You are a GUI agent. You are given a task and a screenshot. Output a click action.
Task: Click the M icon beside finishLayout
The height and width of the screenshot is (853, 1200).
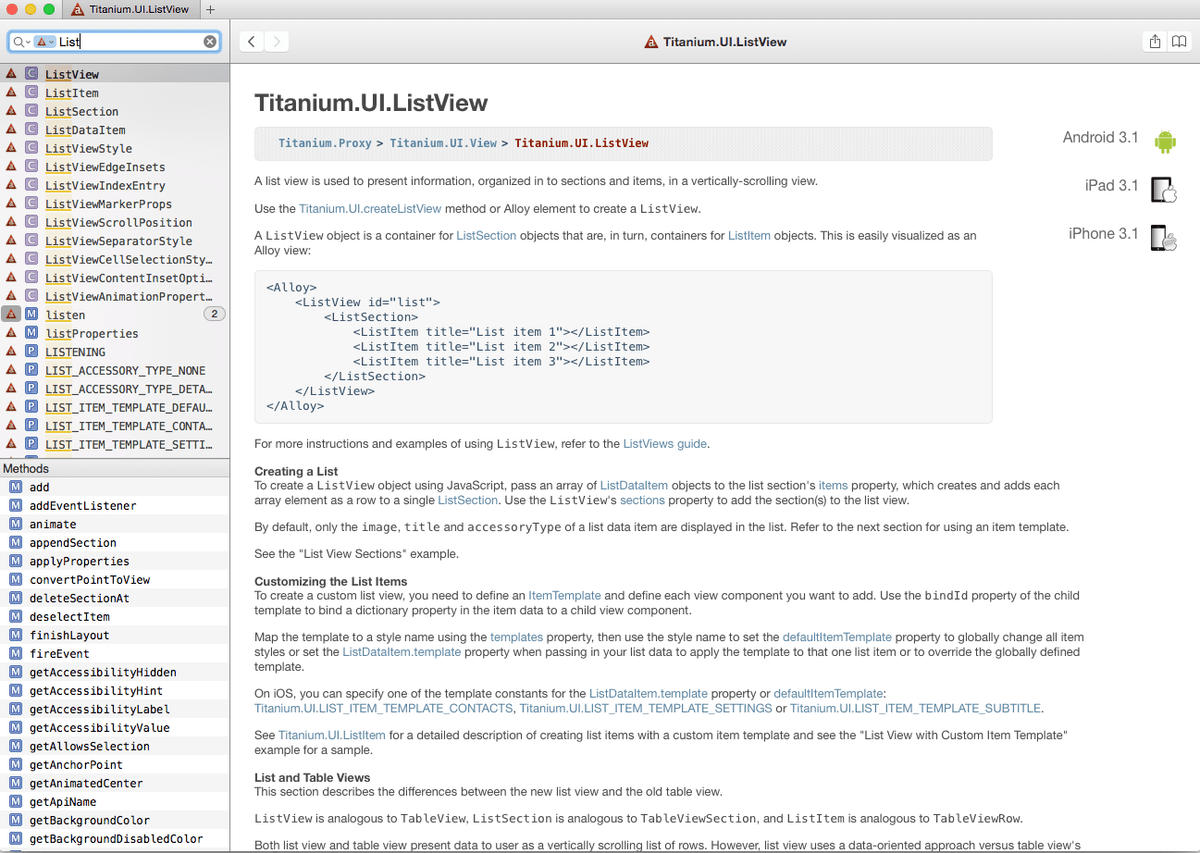[16, 635]
